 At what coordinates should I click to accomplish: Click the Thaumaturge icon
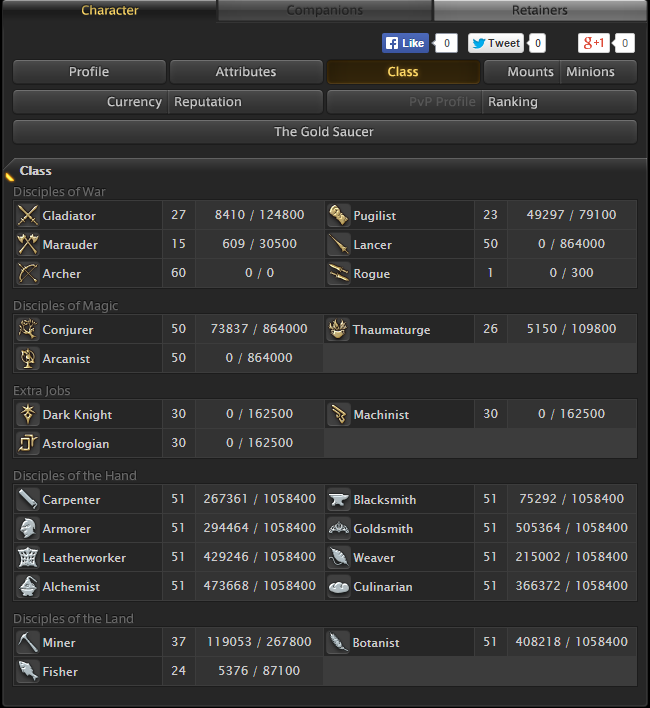pyautogui.click(x=338, y=329)
